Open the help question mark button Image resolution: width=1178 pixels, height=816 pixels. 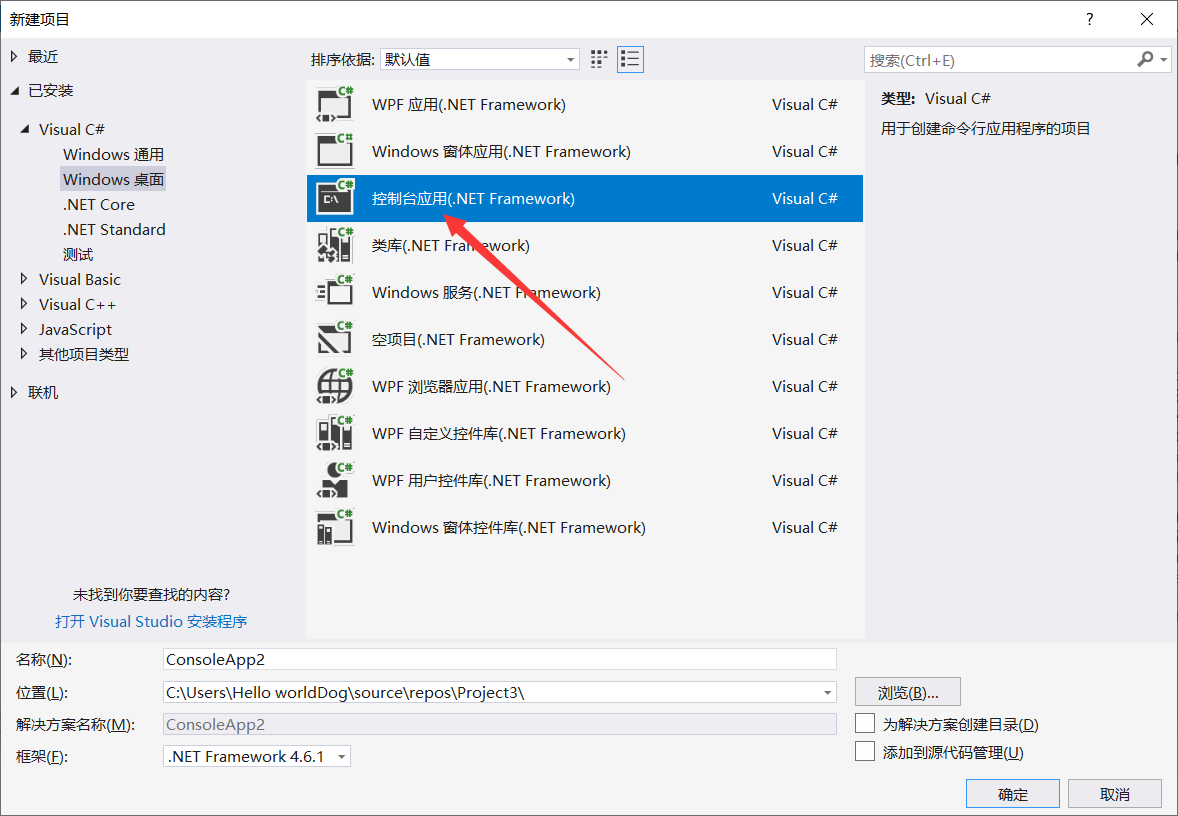1089,19
